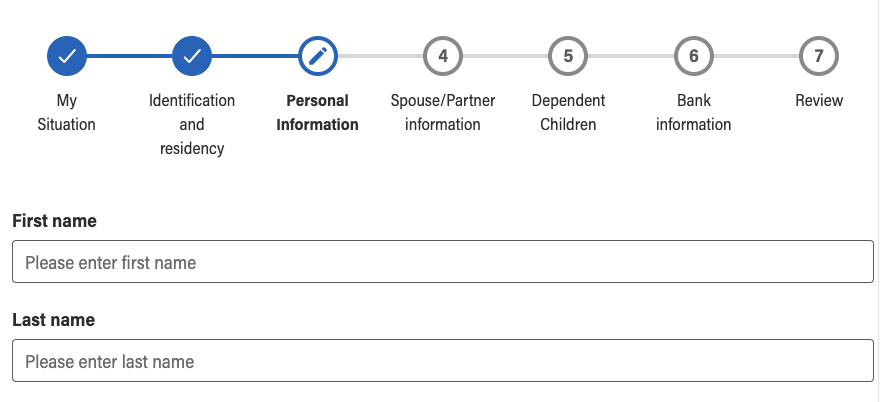Switch to "Dependent Children" step label
This screenshot has width=880, height=402.
[568, 113]
